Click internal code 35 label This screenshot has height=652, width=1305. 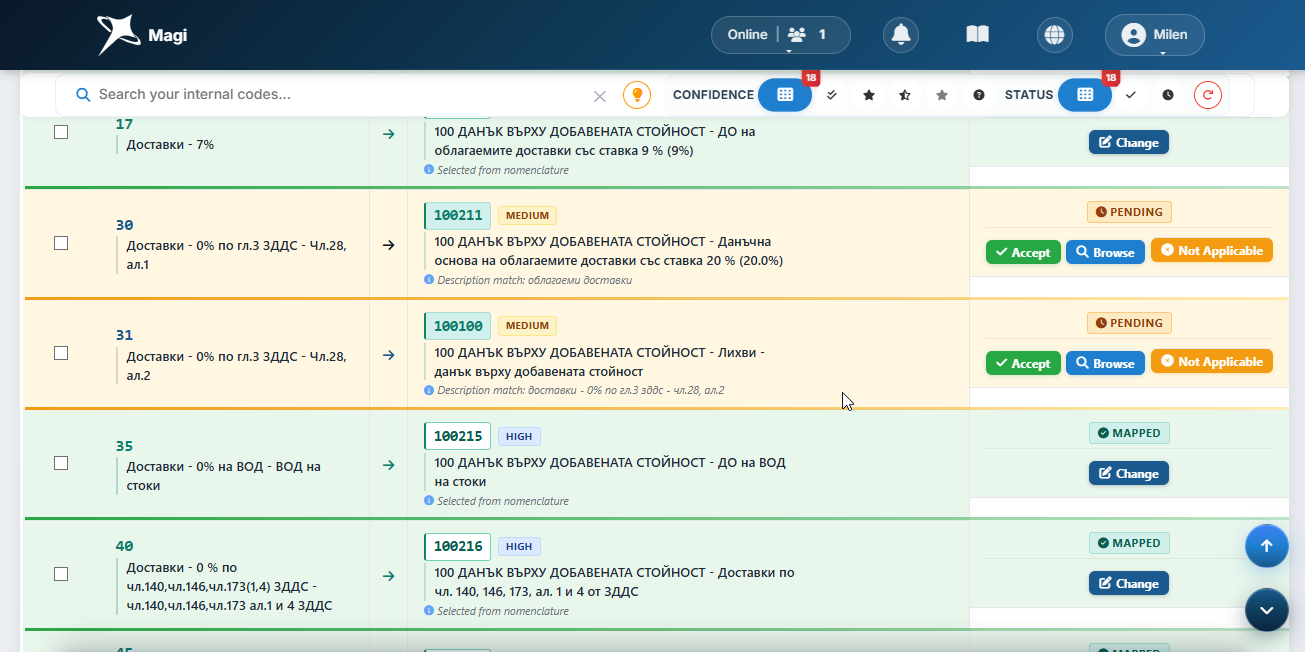124,446
